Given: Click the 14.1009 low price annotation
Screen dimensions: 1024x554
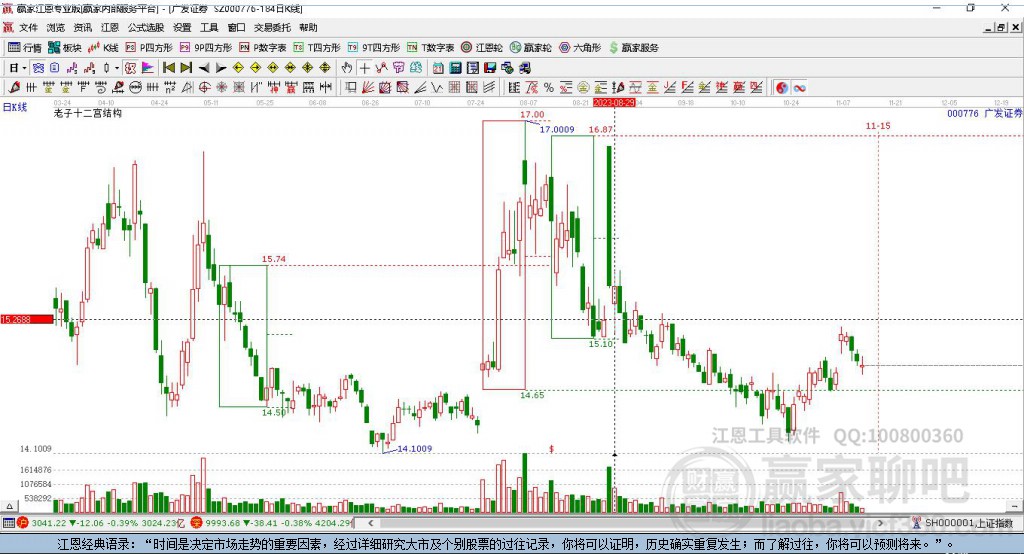Looking at the screenshot, I should point(415,448).
